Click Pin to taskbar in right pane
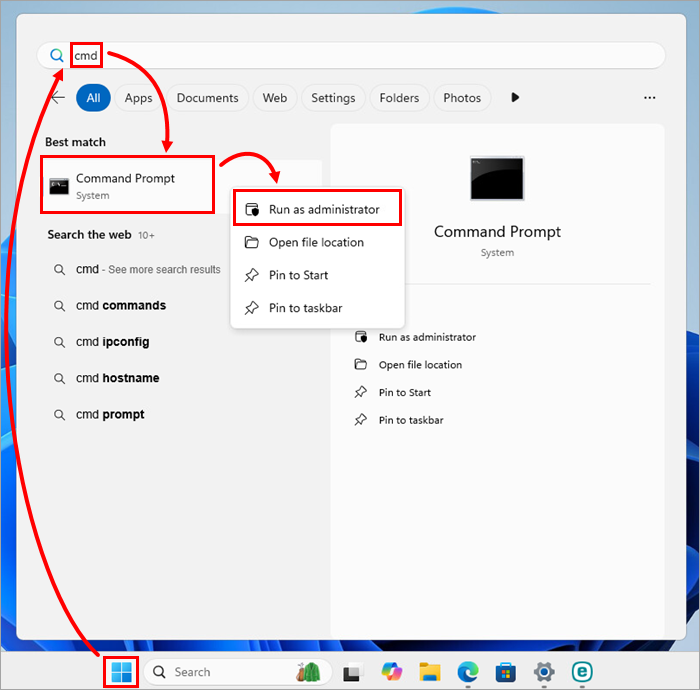The width and height of the screenshot is (700, 690). pos(411,420)
